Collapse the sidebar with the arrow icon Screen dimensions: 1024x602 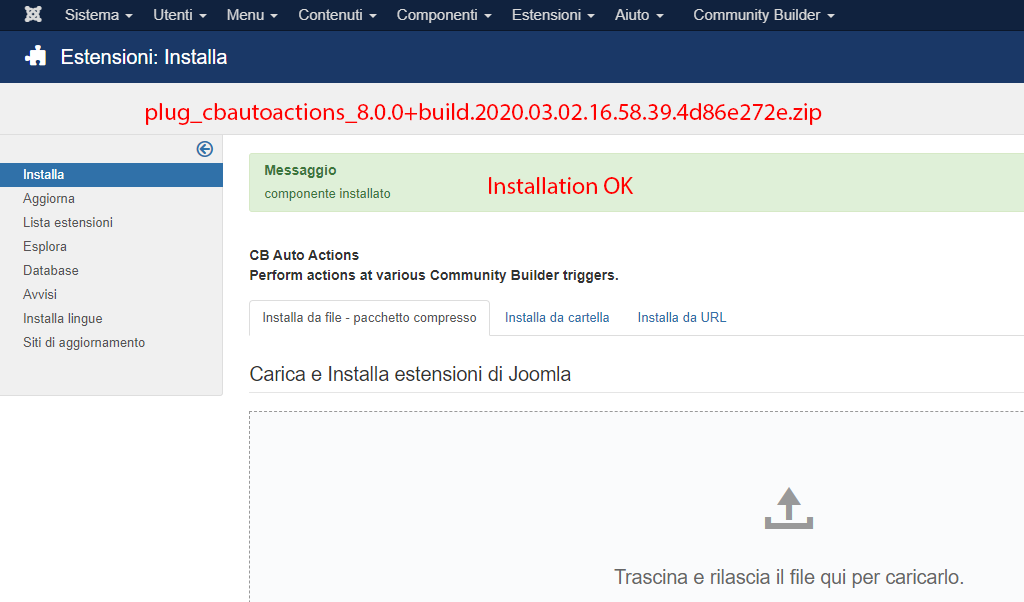[x=204, y=149]
